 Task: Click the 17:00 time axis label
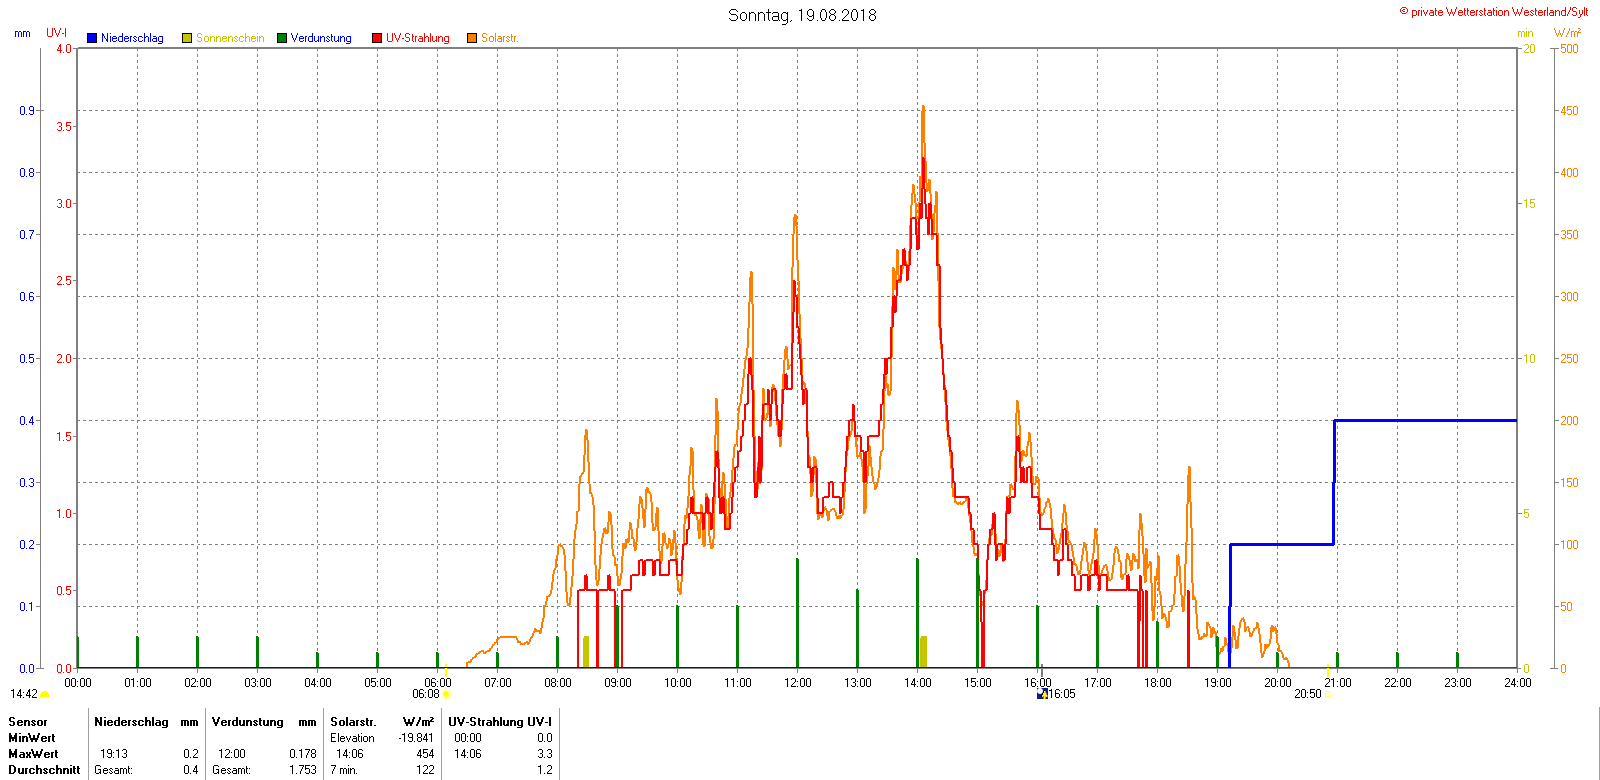click(1098, 683)
